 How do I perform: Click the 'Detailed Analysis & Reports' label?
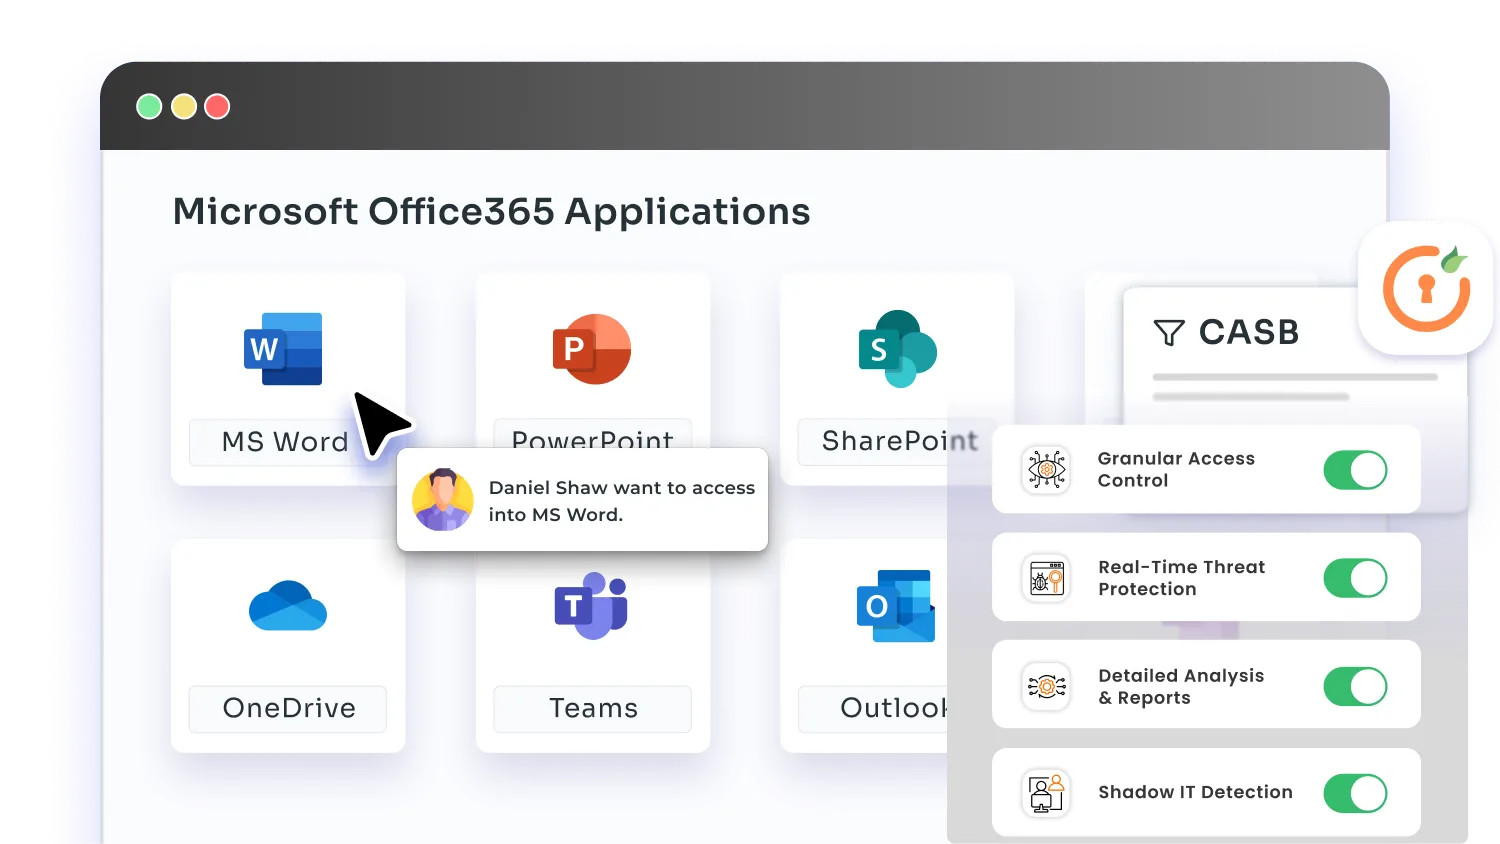tap(1181, 687)
